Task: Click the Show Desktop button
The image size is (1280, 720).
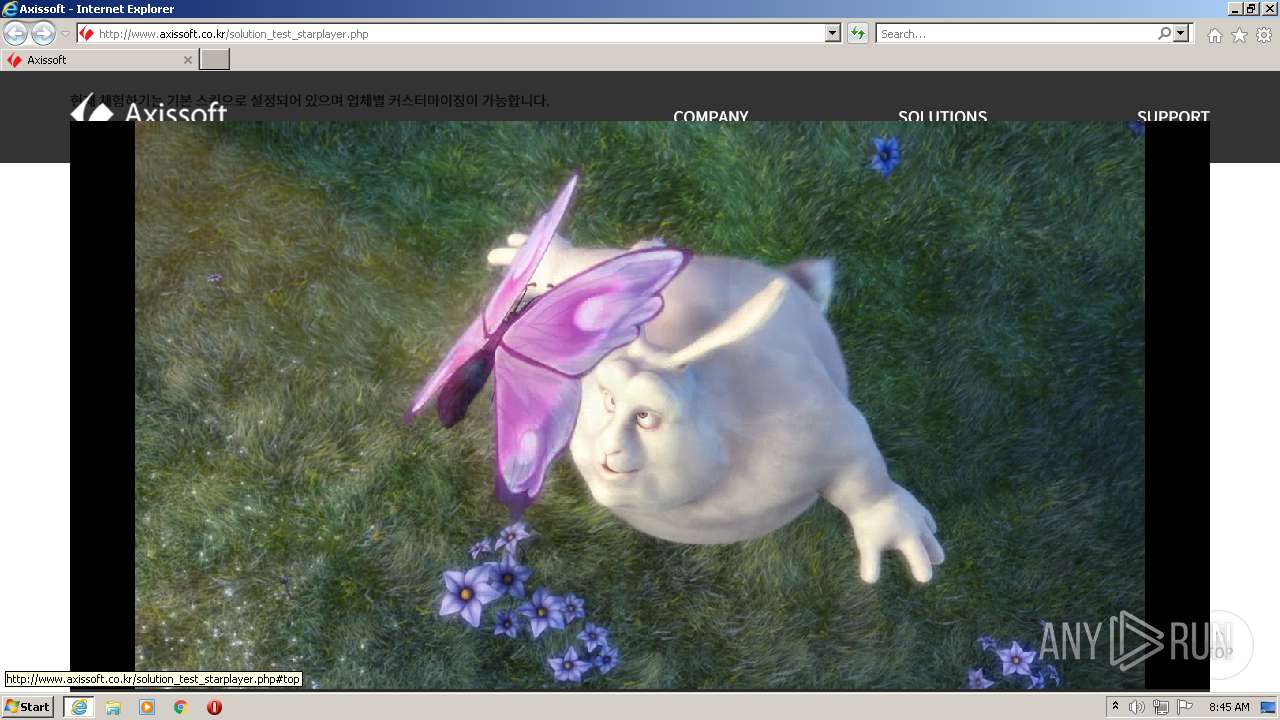Action: (1269, 707)
